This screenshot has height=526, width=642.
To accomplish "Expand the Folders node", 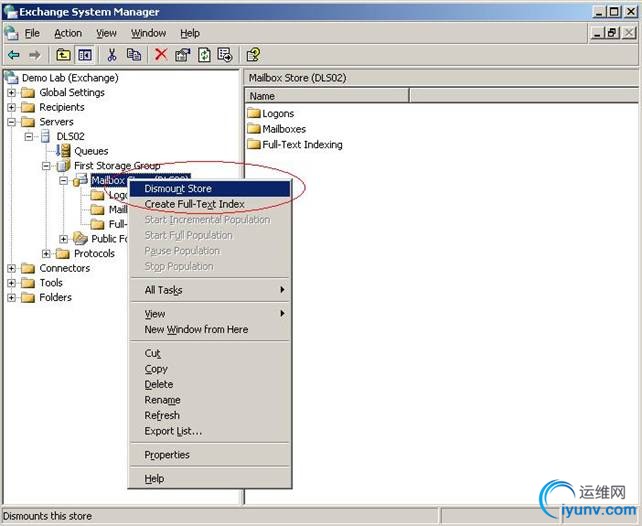I will click(x=11, y=298).
